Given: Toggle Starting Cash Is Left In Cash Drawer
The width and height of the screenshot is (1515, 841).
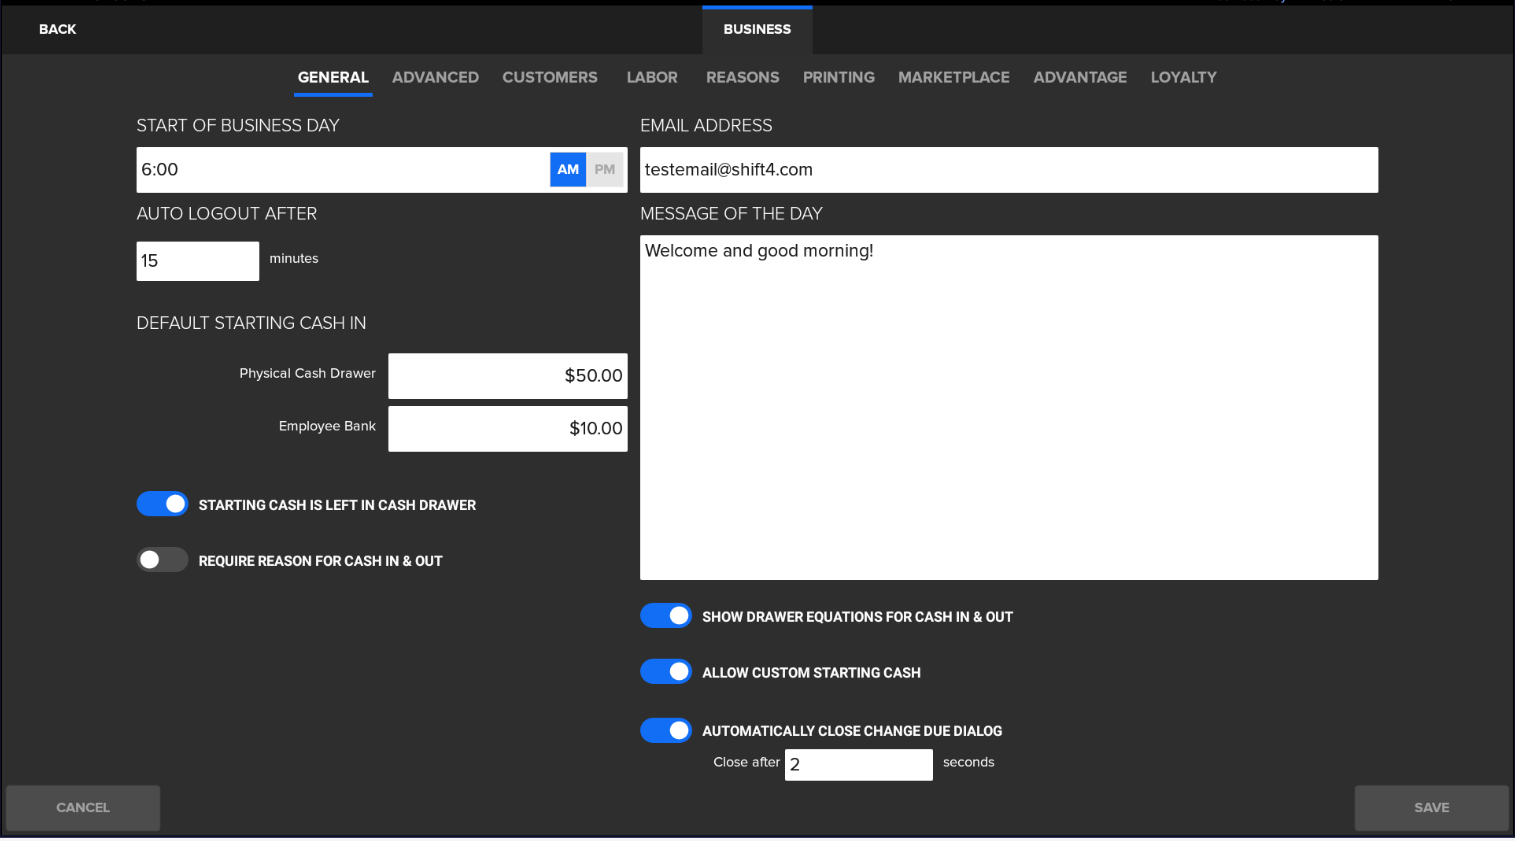Looking at the screenshot, I should 162,504.
